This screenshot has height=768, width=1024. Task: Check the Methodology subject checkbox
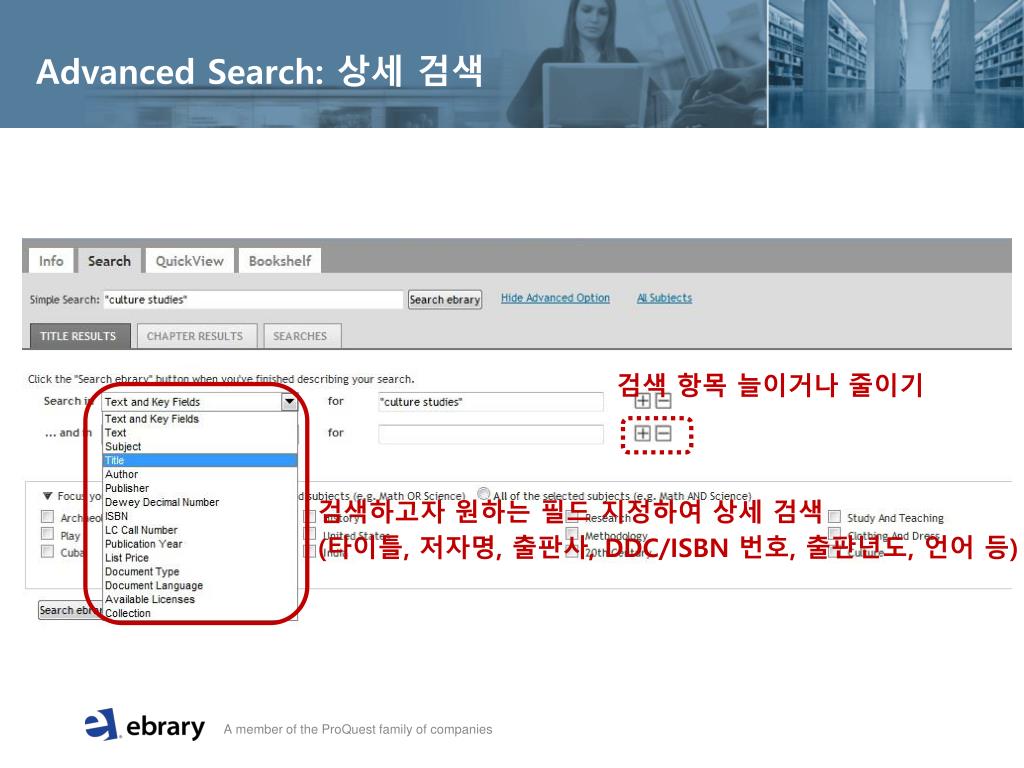tap(571, 534)
